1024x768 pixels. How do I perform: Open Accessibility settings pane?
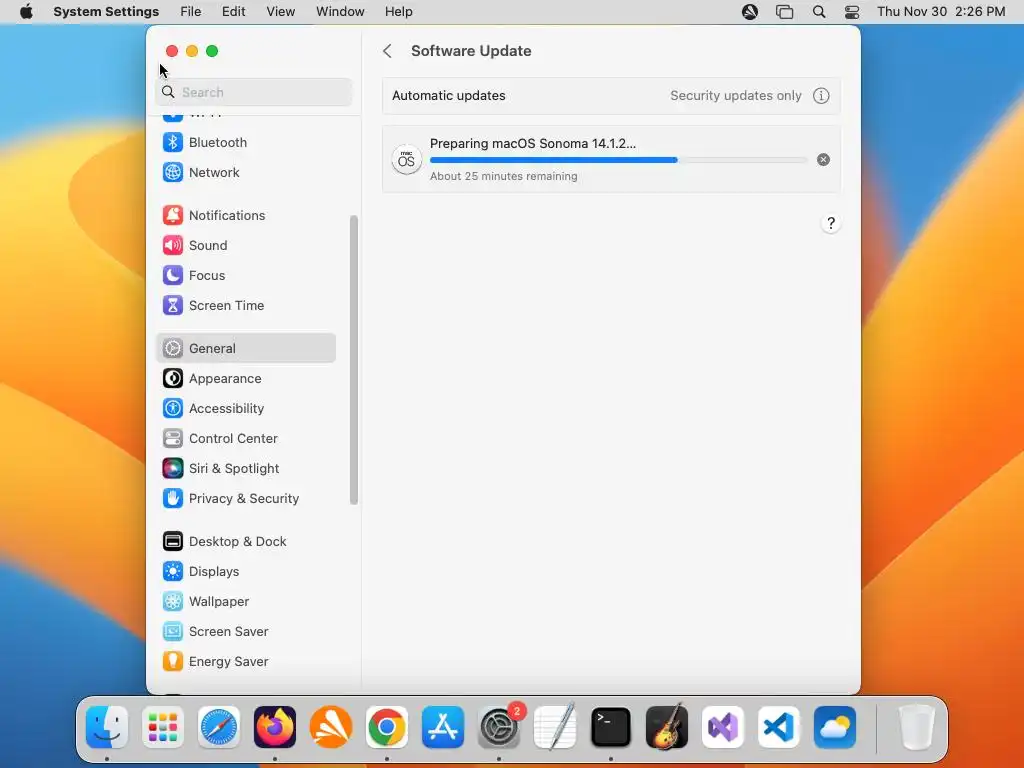(x=246, y=408)
